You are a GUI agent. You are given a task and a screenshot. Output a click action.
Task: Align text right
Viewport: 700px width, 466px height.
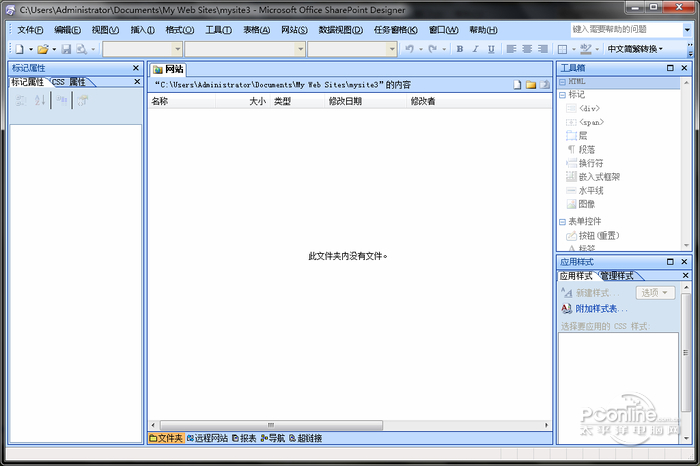[543, 49]
